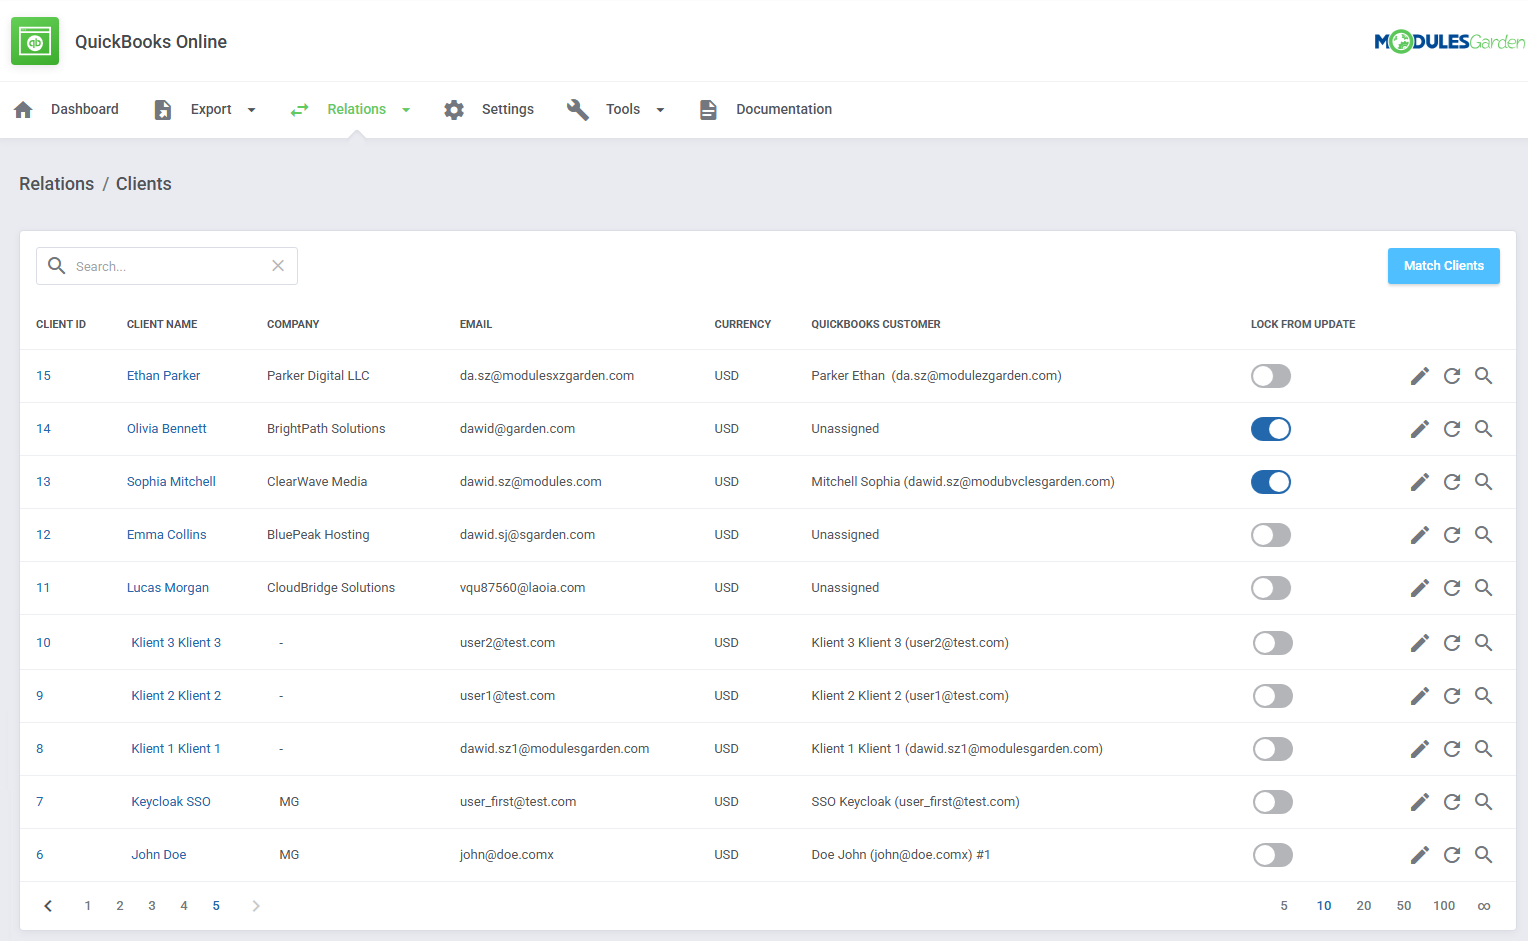The image size is (1528, 941).
Task: Toggle lock from update for John Doe
Action: [1273, 855]
